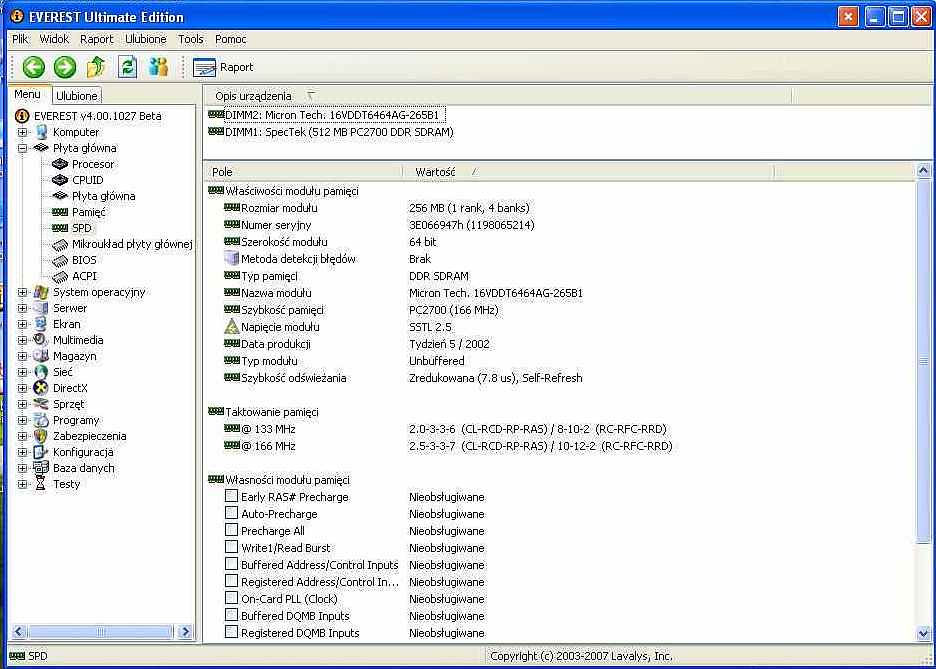Toggle the Early RAS# Precharge checkbox
The height and width of the screenshot is (669, 936).
pyautogui.click(x=231, y=496)
